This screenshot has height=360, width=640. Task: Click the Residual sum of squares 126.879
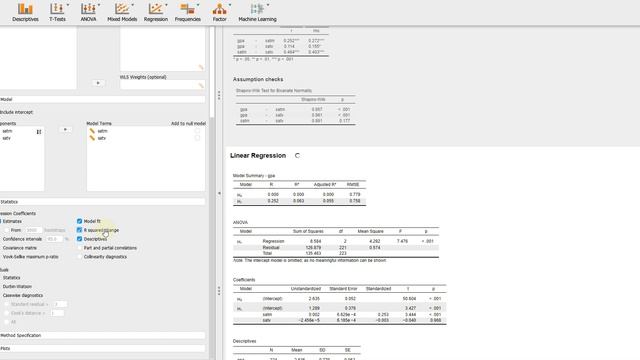(313, 247)
